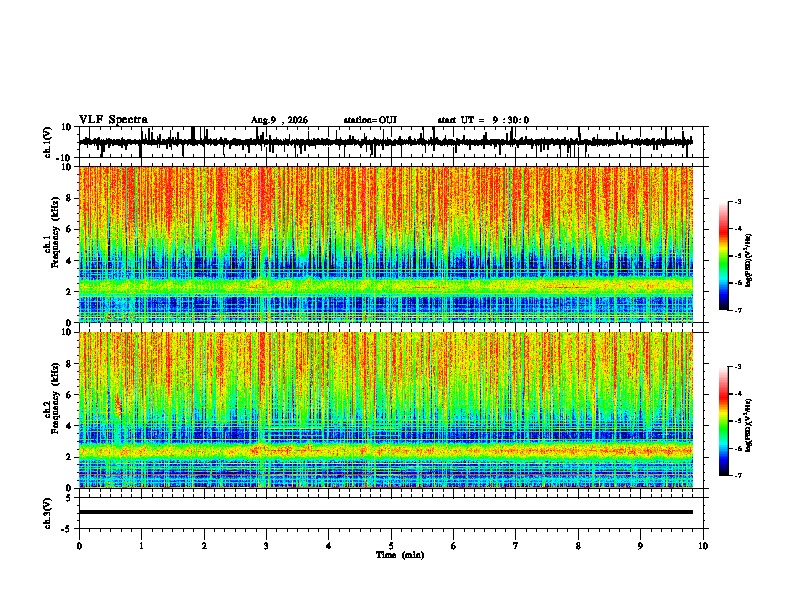Click time tick label "9" on x-axis

[640, 546]
